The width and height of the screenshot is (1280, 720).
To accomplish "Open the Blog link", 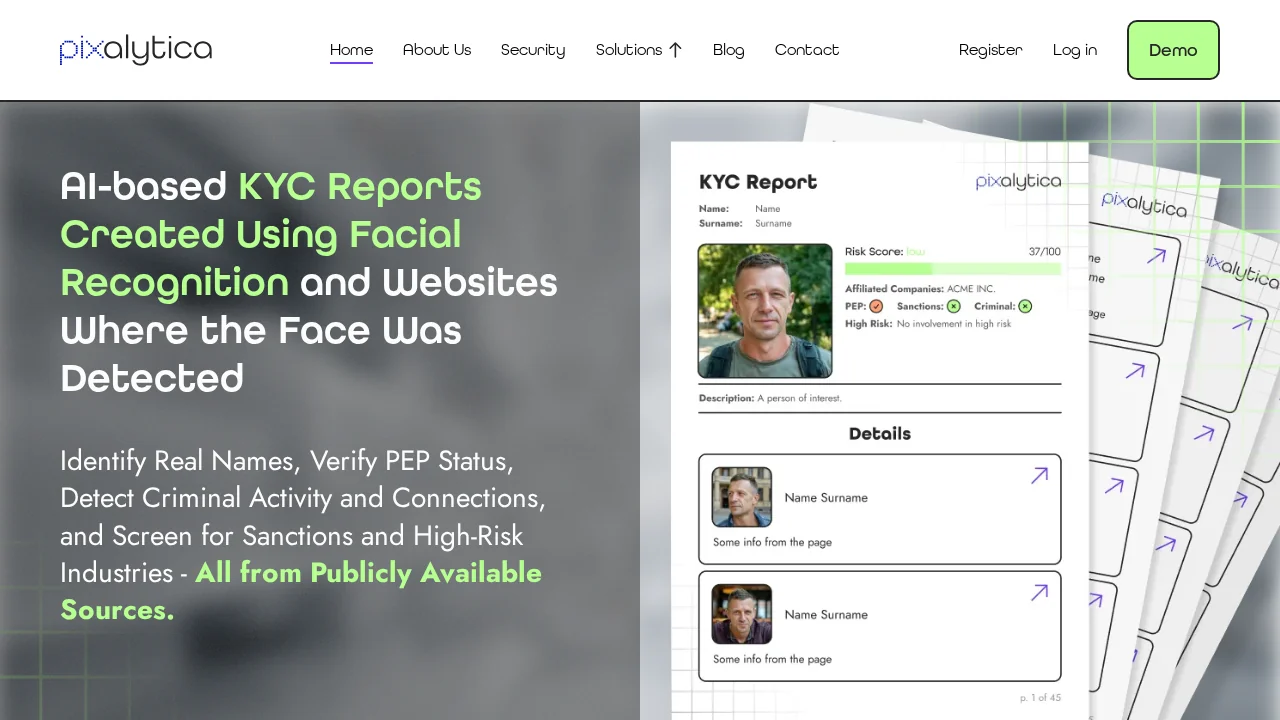I will click(728, 50).
